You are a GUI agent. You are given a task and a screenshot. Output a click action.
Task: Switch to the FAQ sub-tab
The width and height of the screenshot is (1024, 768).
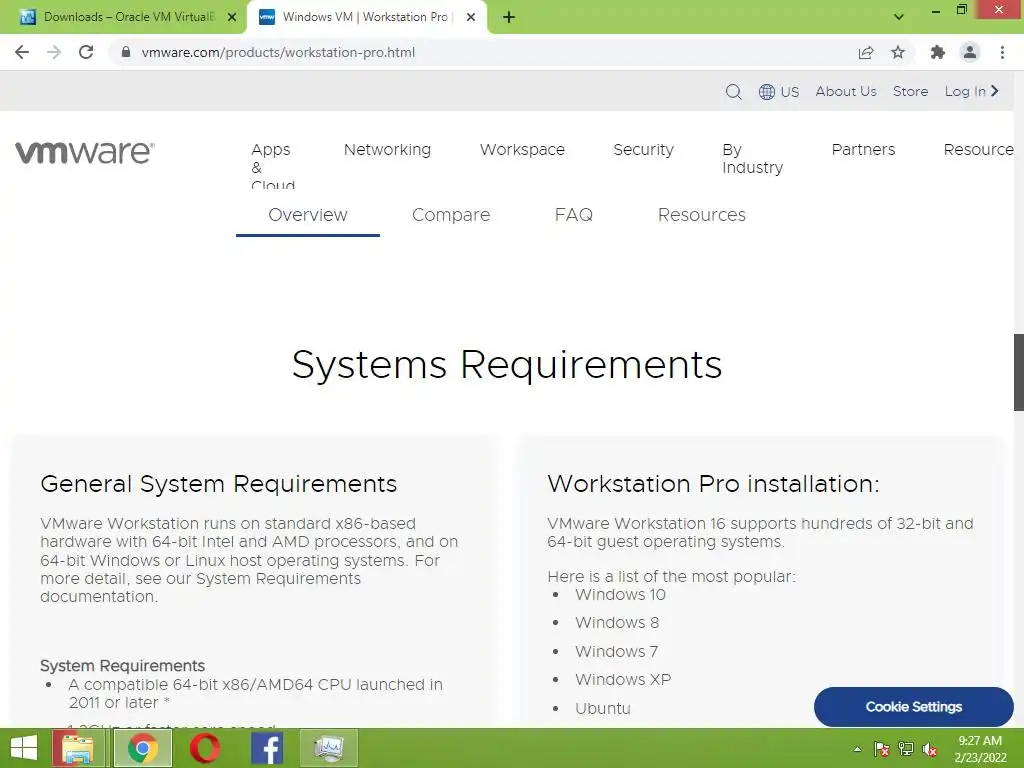573,215
